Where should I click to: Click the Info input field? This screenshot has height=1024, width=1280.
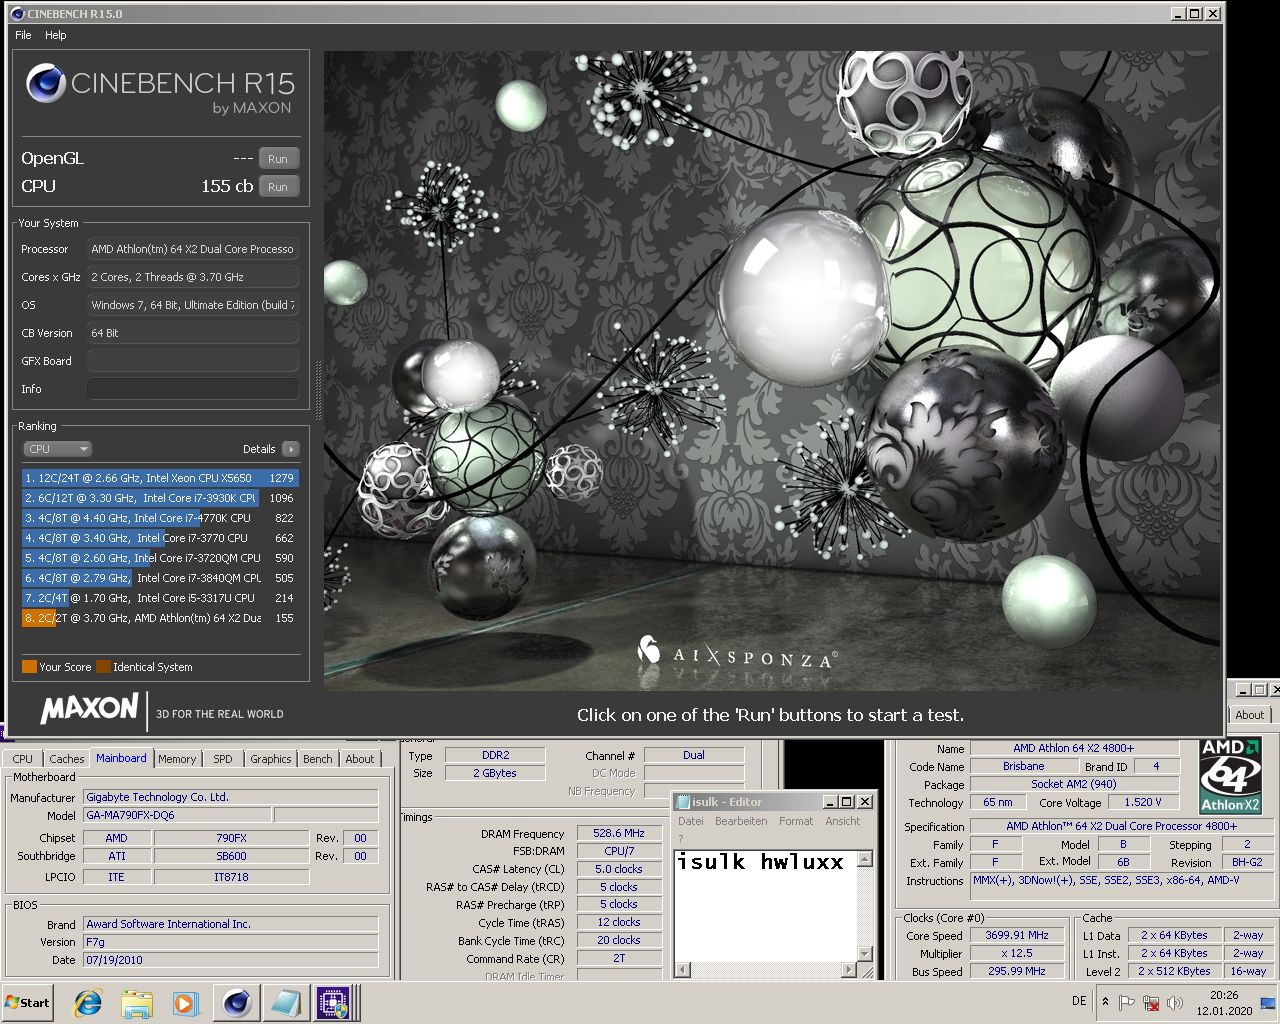click(x=193, y=389)
